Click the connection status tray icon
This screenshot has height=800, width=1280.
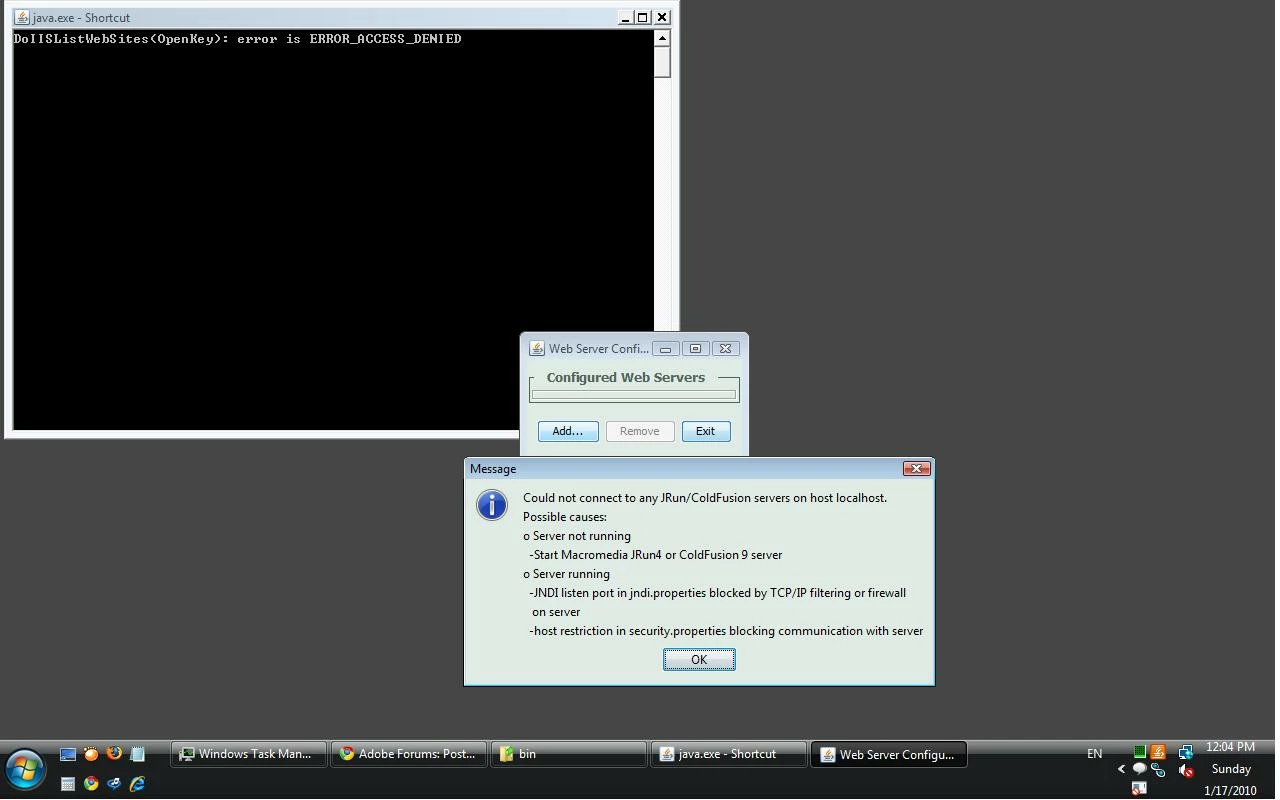(x=1158, y=770)
